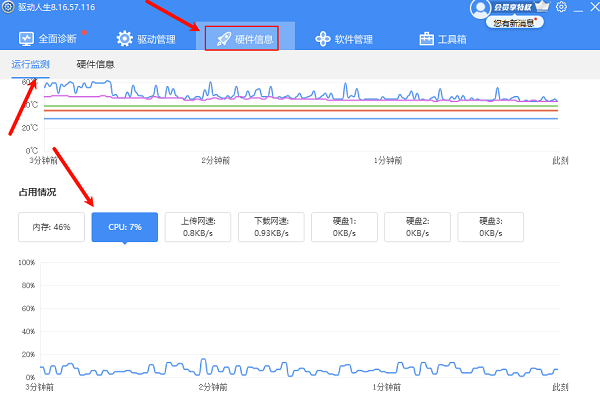Click the 2分钟前 label under temperature chart
Viewport: 600px width, 395px height.
tap(216, 161)
